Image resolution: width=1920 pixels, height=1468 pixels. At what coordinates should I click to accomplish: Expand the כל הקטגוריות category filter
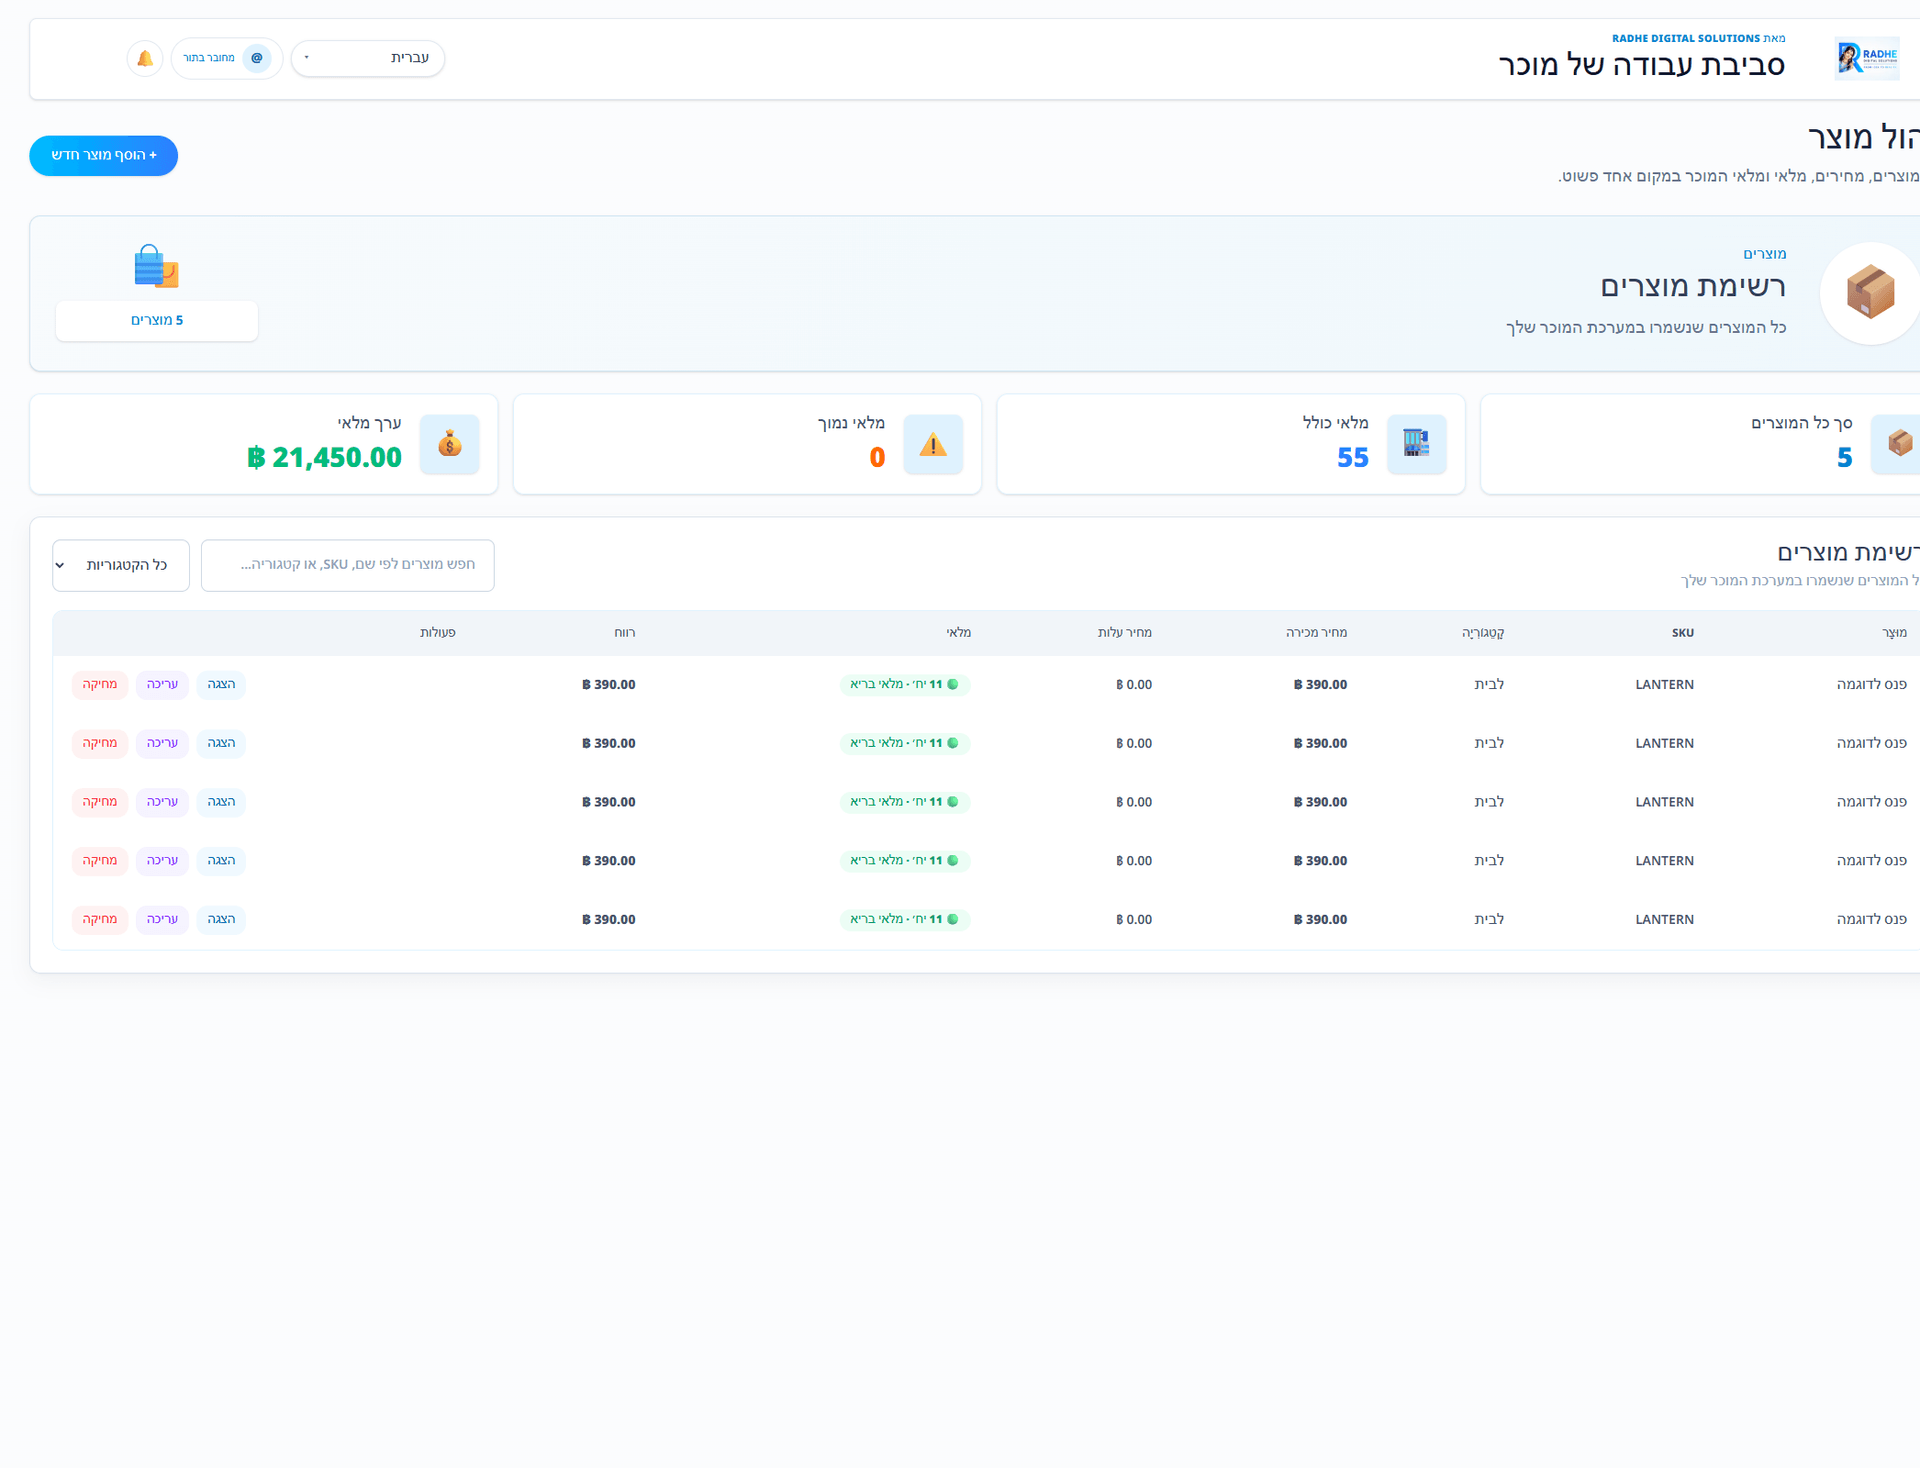coord(121,565)
